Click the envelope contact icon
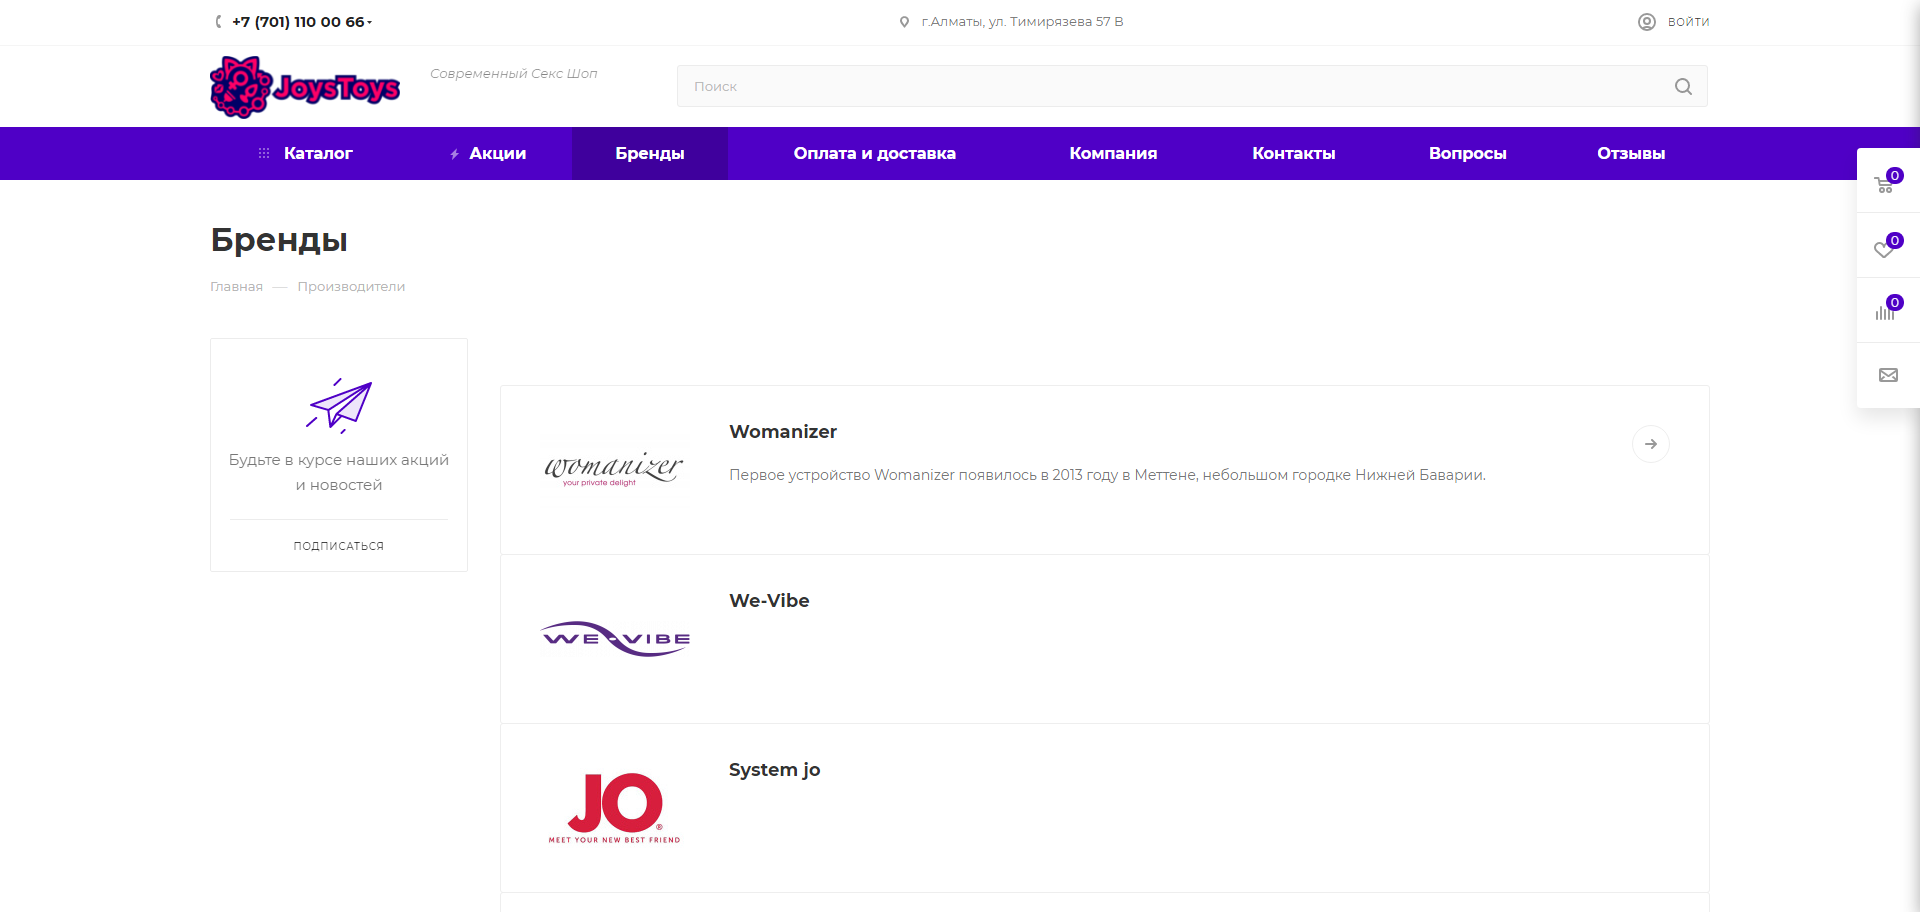 (x=1888, y=375)
